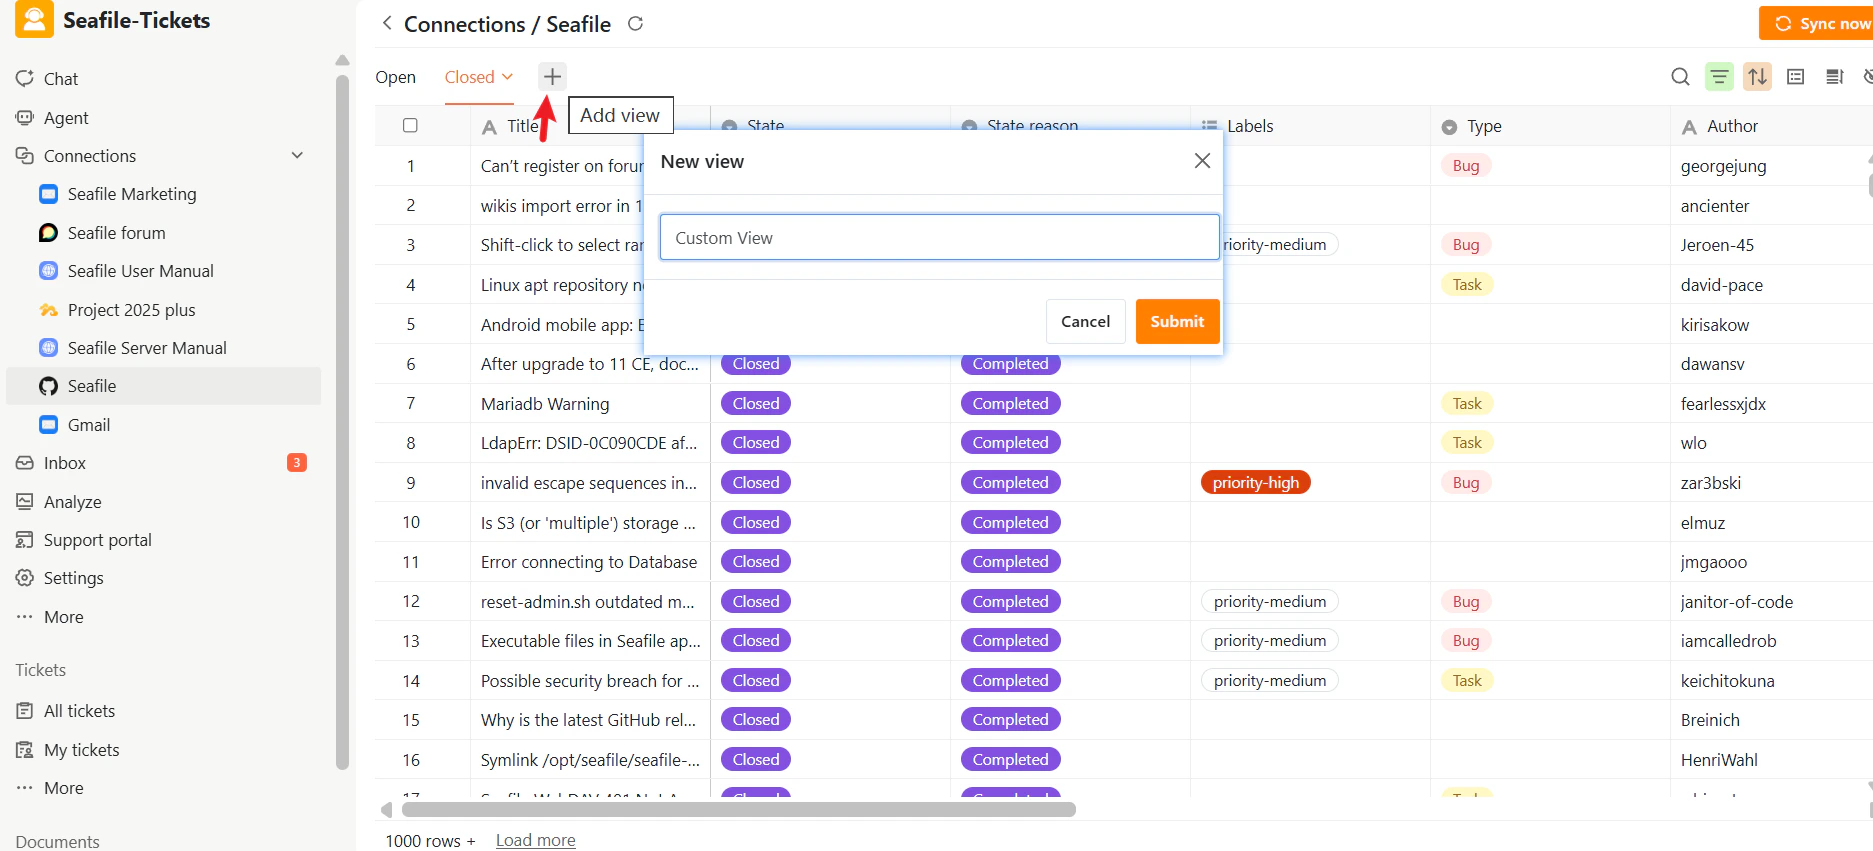Click the 'Mariadb Warning' ticket title

coord(545,404)
